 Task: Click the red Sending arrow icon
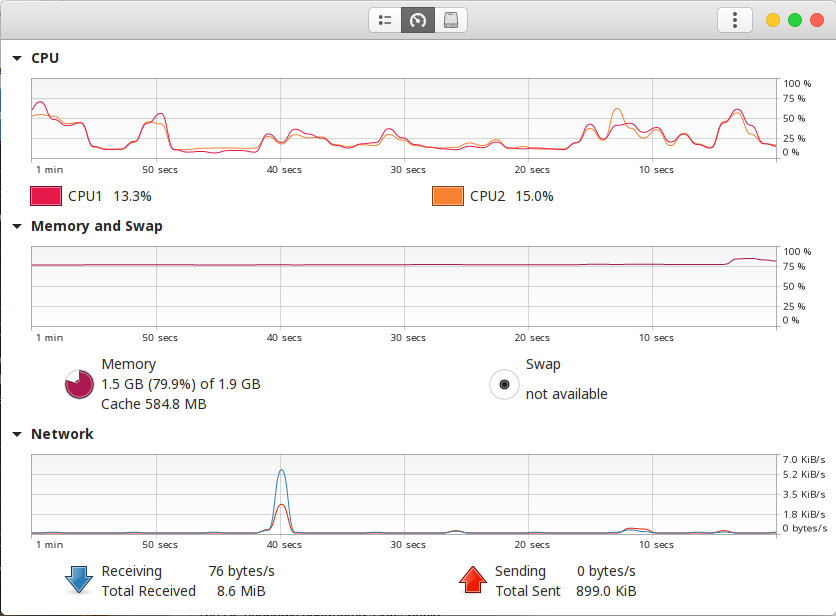(x=472, y=580)
